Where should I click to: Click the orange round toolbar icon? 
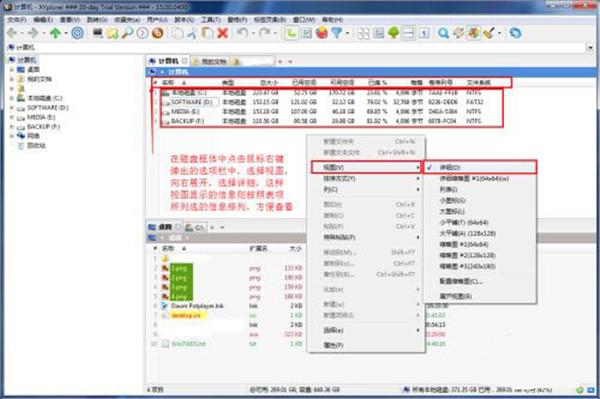pyautogui.click(x=158, y=33)
